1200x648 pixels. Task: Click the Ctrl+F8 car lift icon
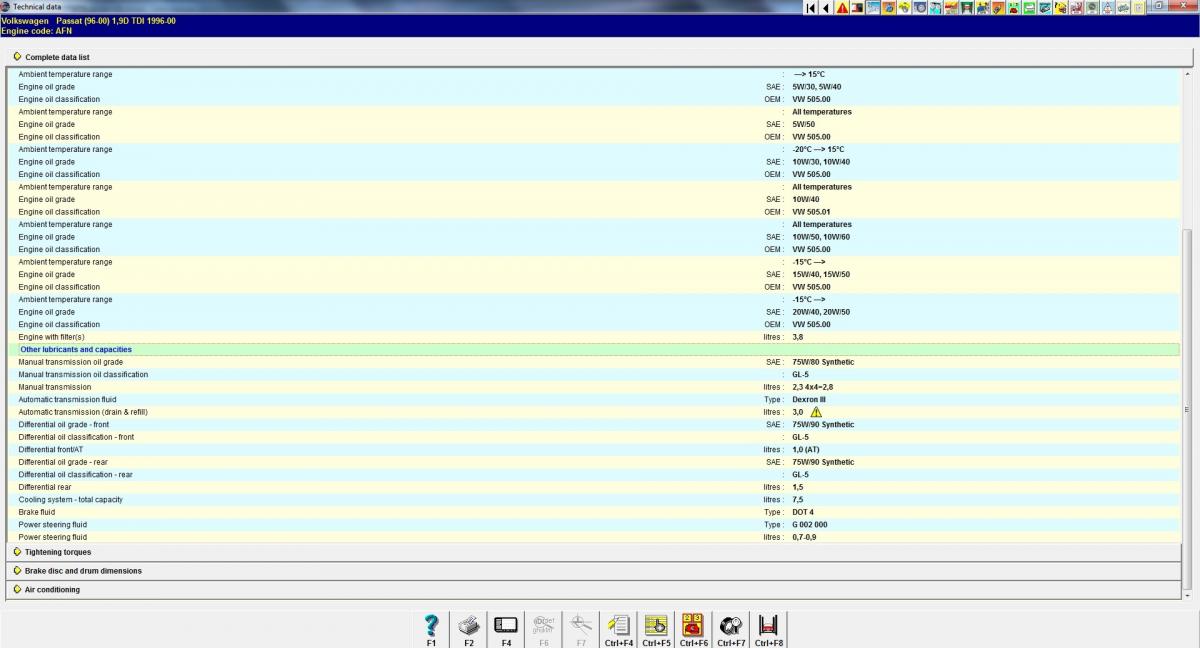click(x=768, y=630)
